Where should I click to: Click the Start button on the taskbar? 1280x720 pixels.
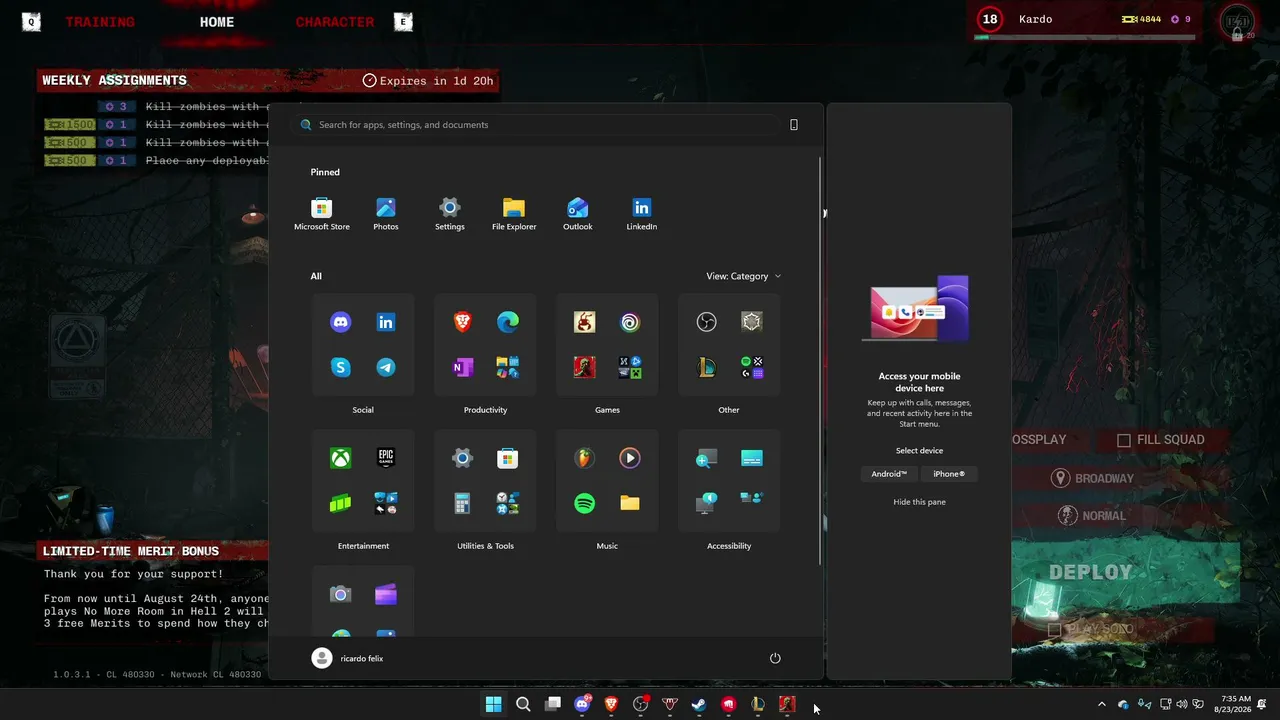494,704
